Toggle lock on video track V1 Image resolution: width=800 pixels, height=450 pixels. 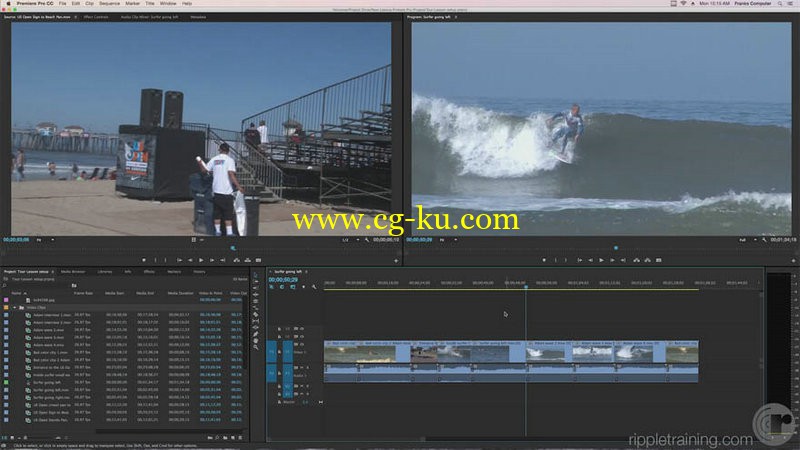click(x=279, y=352)
